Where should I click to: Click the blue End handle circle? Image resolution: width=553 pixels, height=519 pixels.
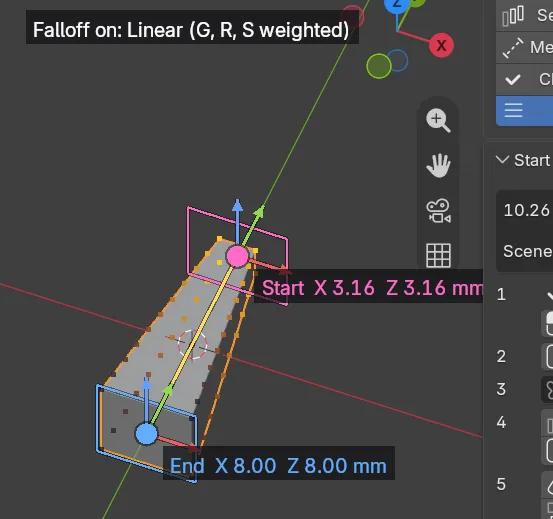146,434
